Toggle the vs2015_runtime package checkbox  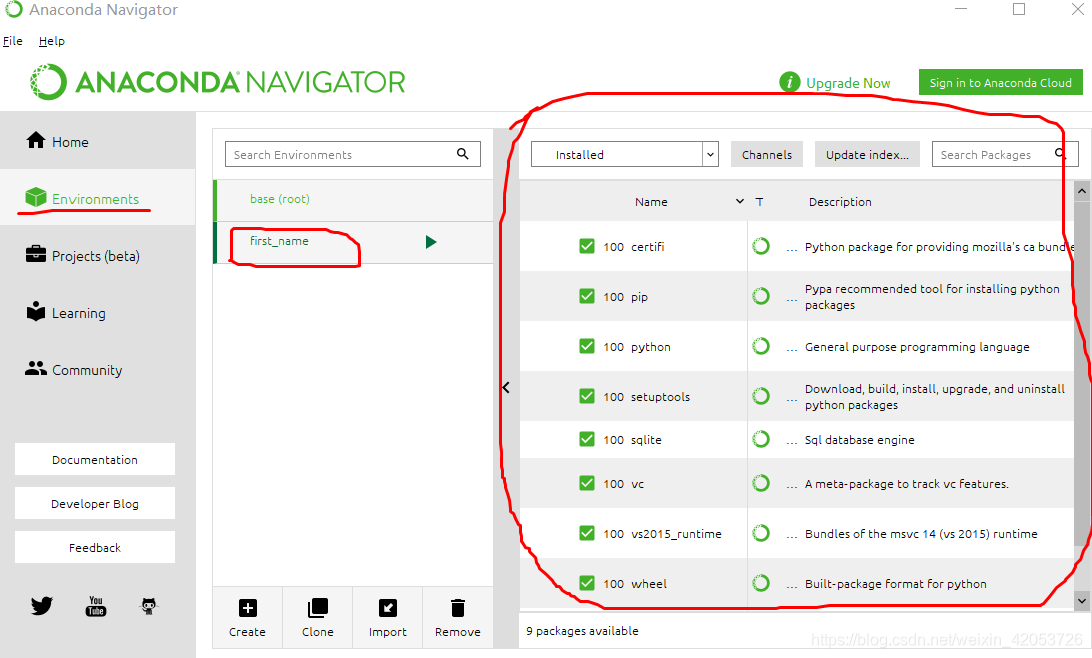coord(587,533)
